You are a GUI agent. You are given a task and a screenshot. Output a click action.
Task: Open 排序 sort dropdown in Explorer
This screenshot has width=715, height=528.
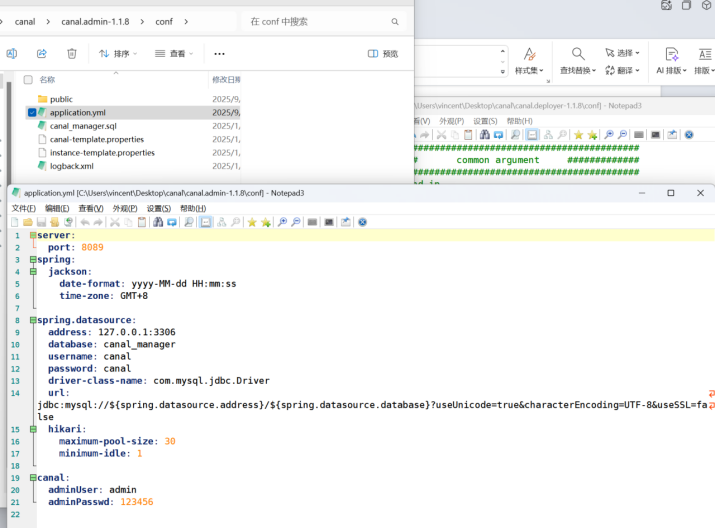(x=118, y=54)
